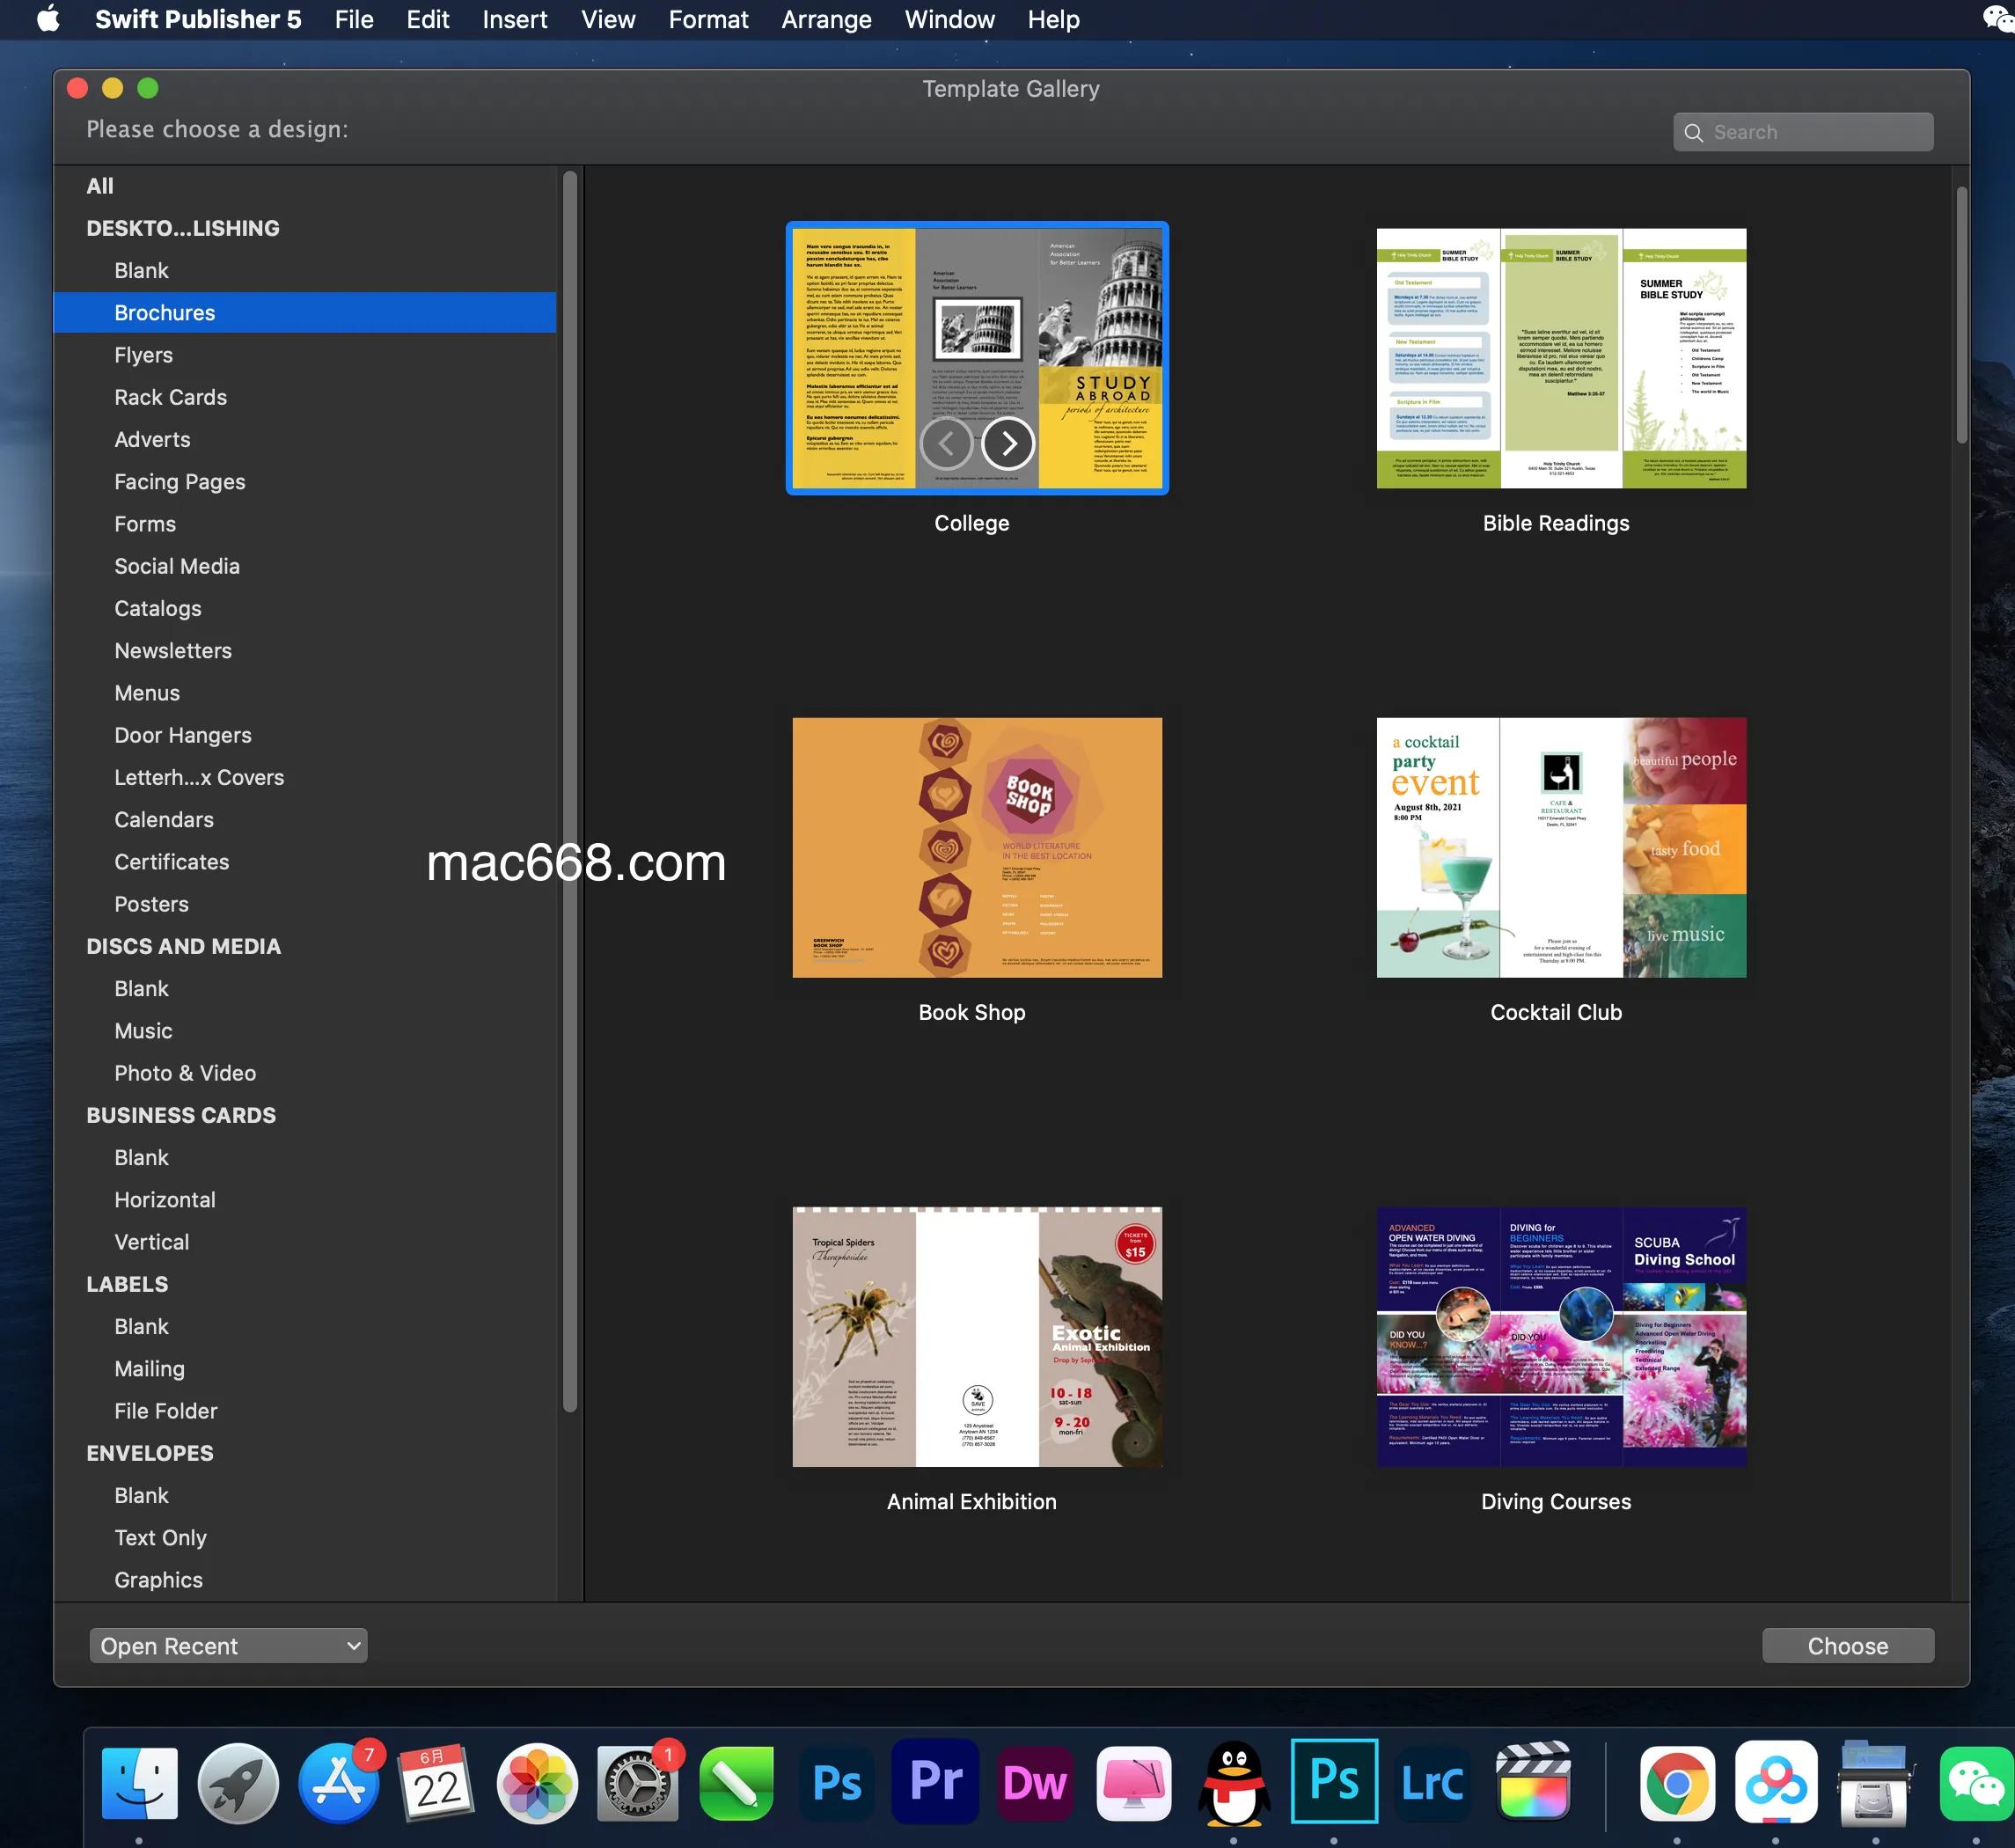Click the template gallery vertical scrollbar
This screenshot has width=2015, height=1848.
click(1961, 316)
